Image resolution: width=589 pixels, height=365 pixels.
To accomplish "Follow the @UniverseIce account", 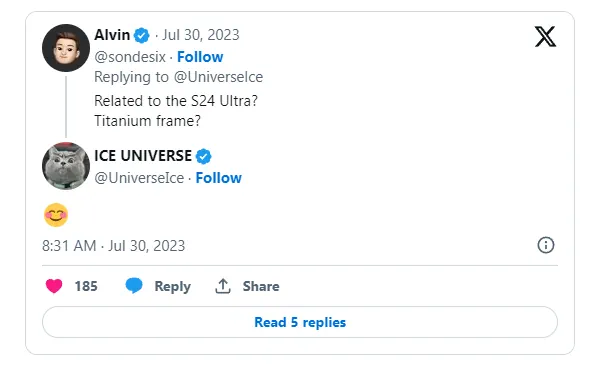I will [x=219, y=178].
